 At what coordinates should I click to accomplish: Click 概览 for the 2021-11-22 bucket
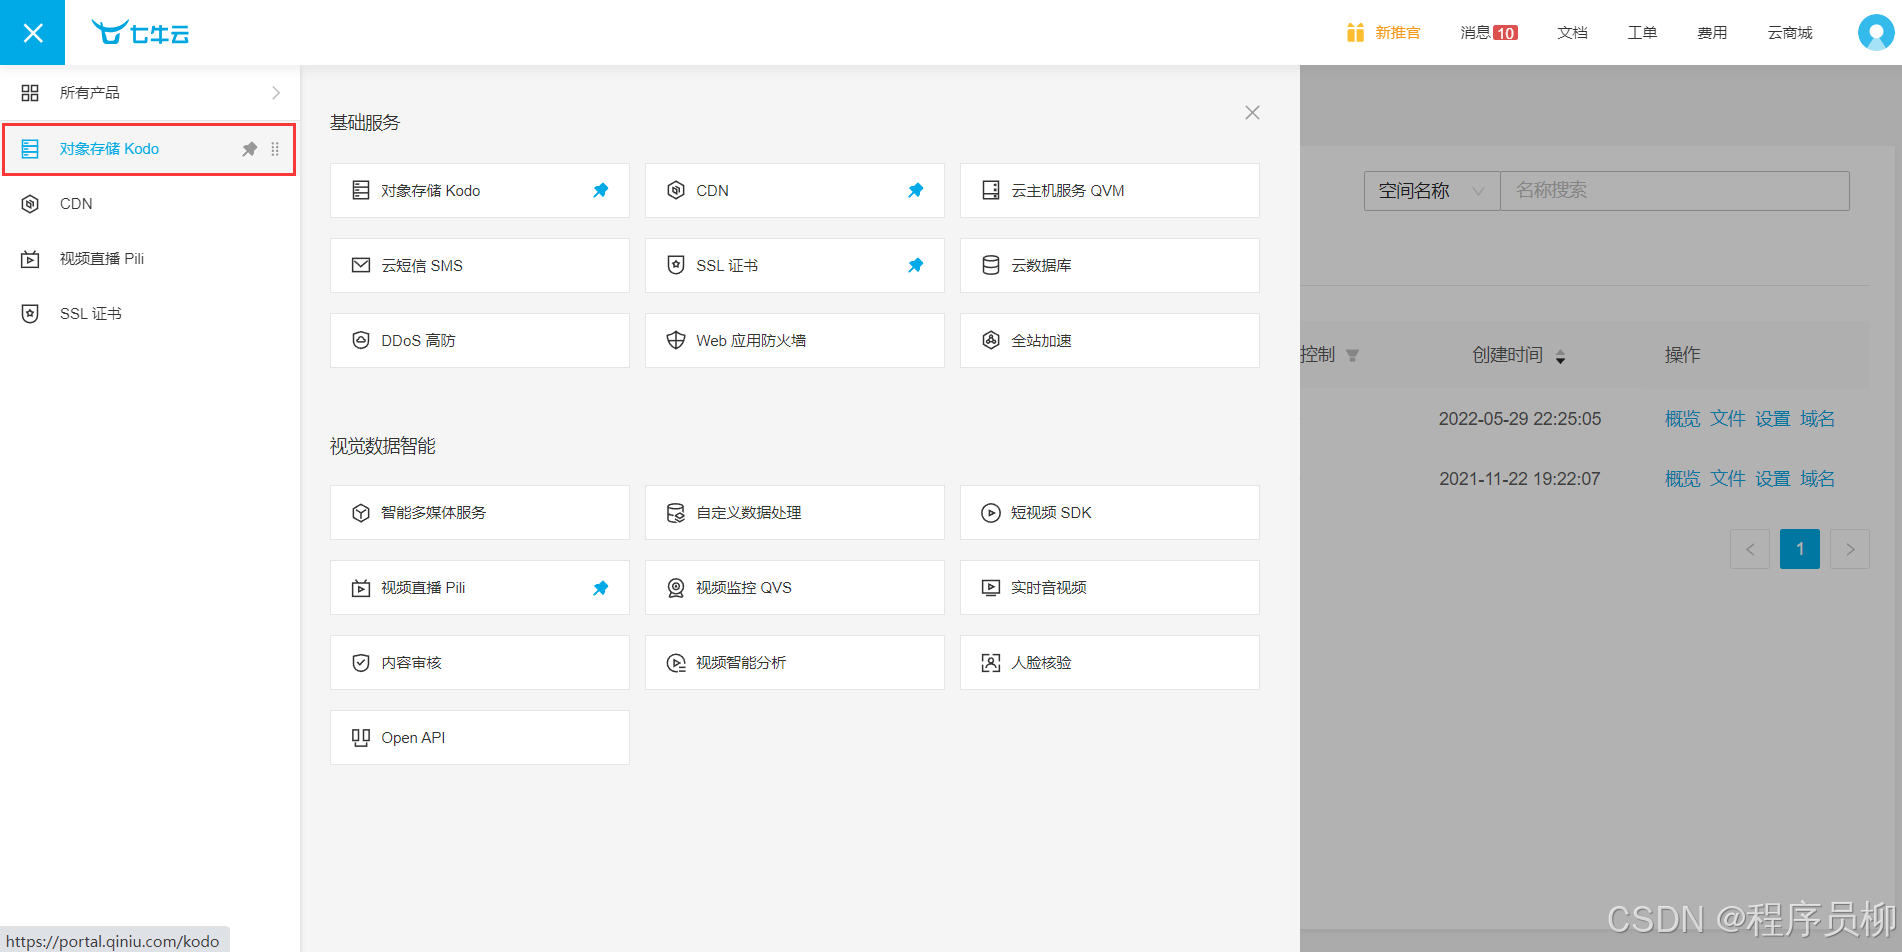1682,479
